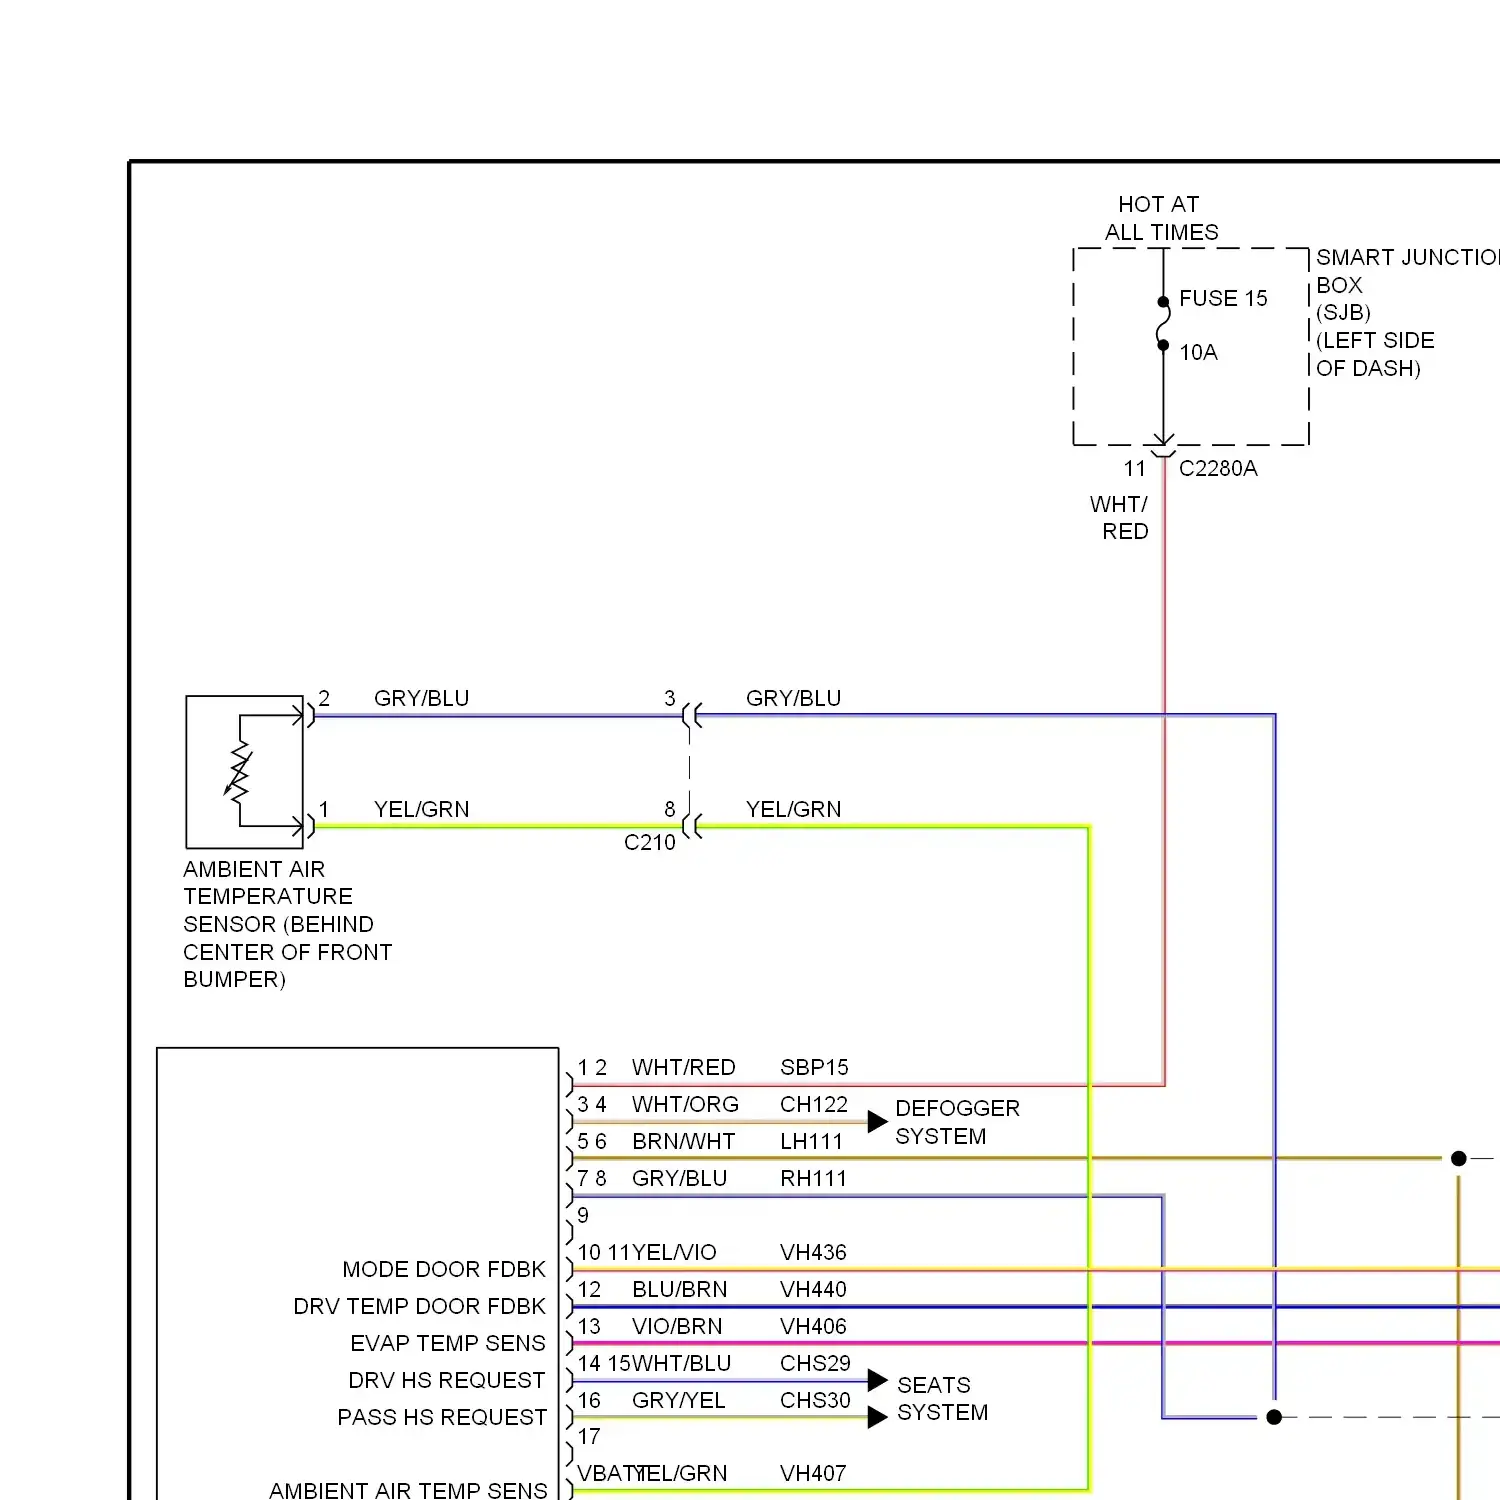Click the DRV TEMP DOOR FDBK label
This screenshot has width=1500, height=1500.
coord(419,1307)
